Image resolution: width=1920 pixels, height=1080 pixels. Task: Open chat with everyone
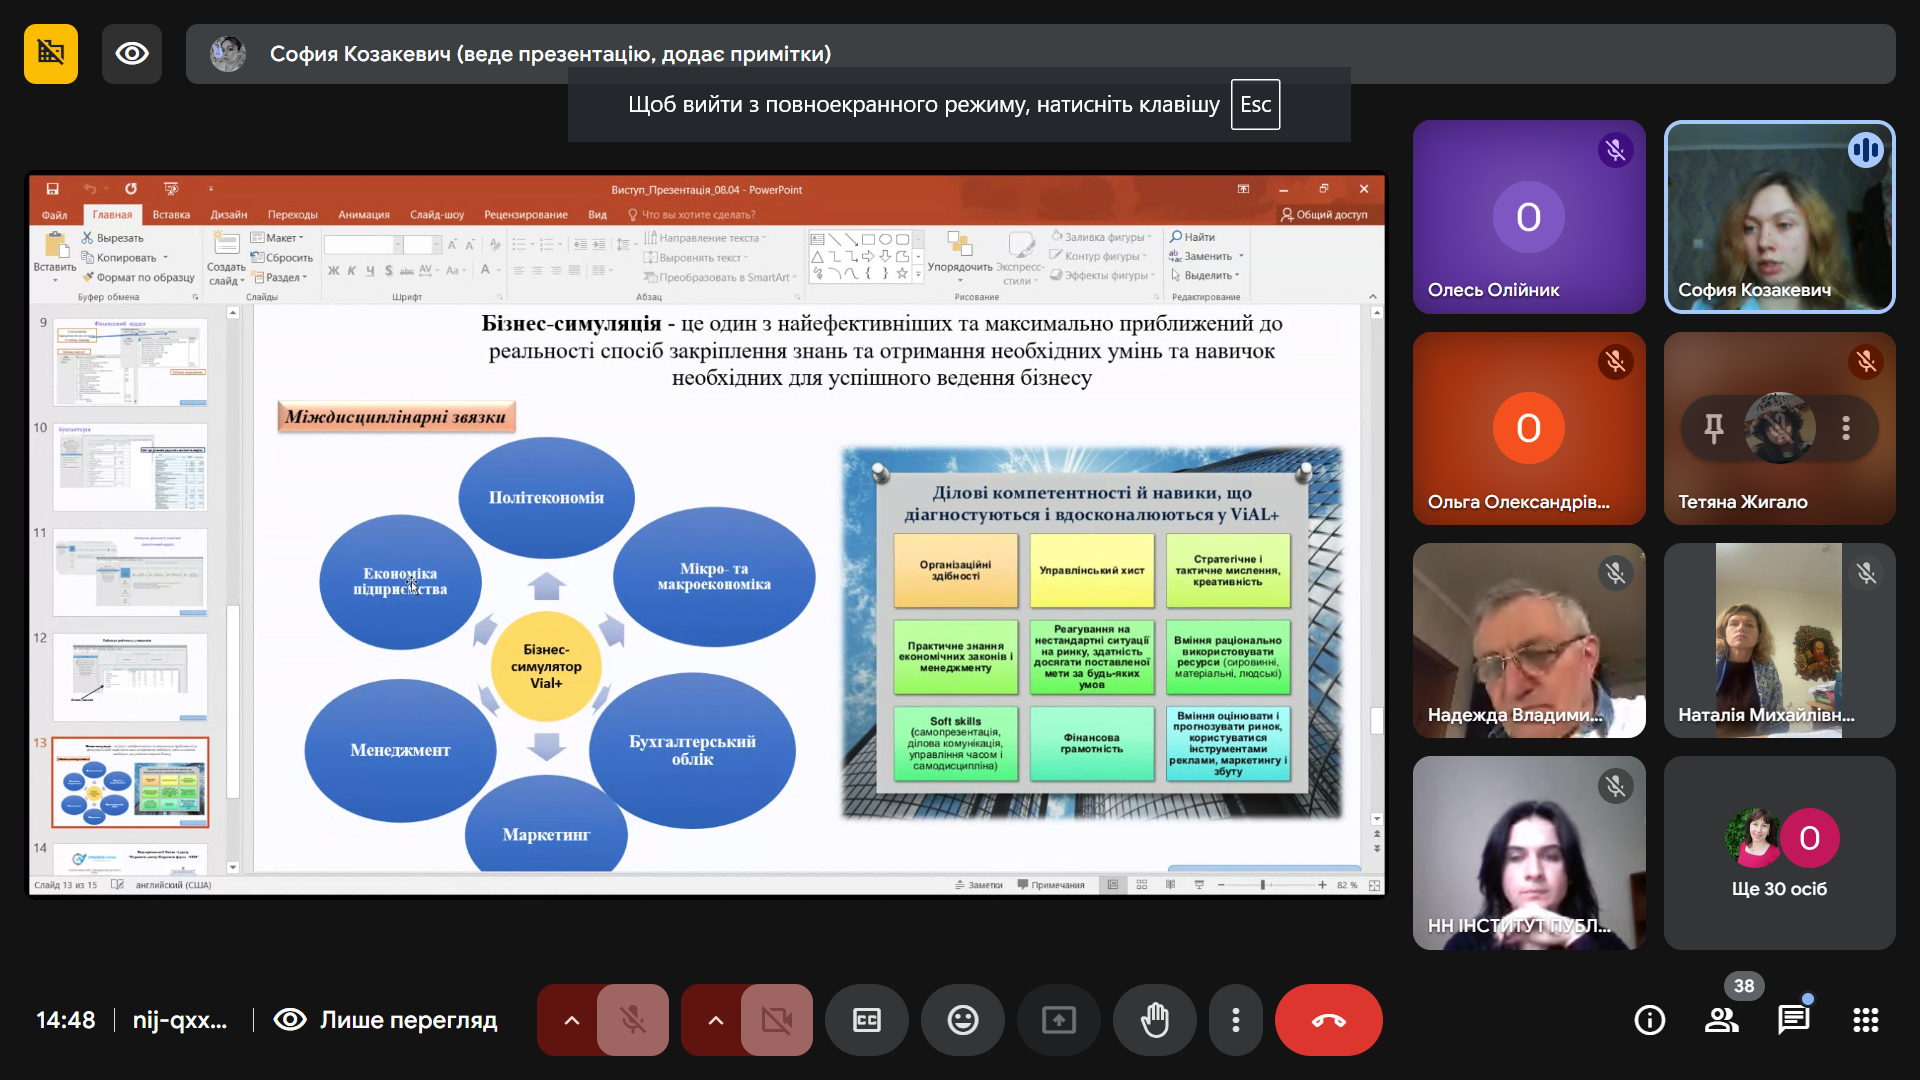[1794, 1020]
